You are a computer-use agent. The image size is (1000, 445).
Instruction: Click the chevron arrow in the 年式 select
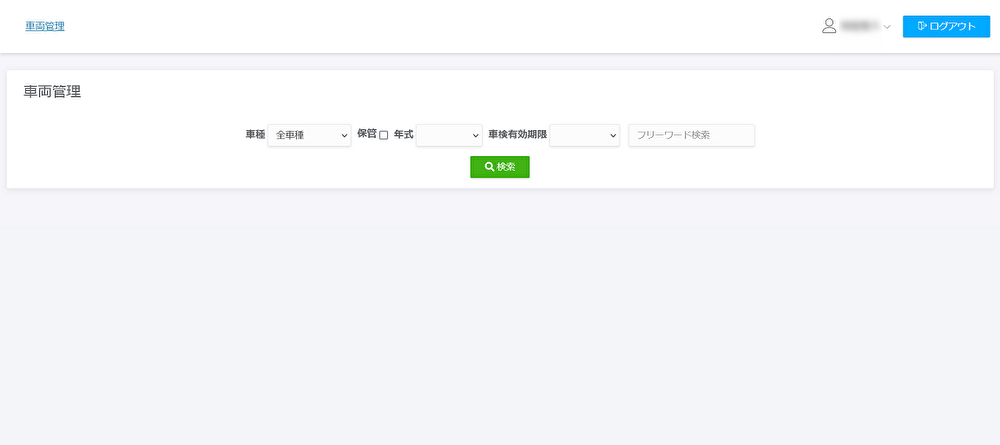coord(476,135)
